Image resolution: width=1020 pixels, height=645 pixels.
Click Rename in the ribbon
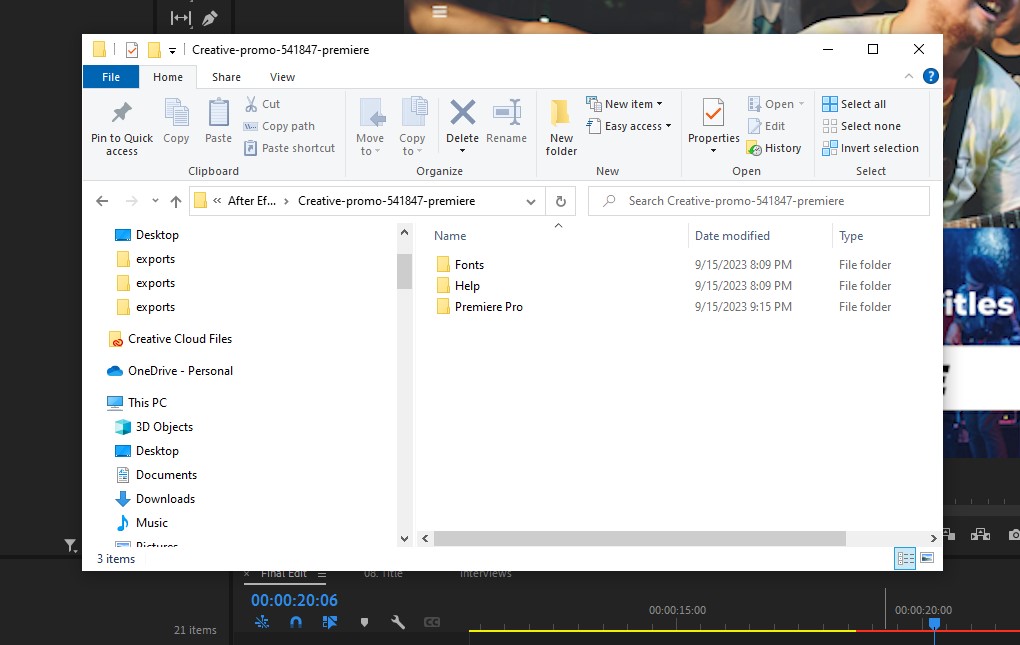point(507,122)
